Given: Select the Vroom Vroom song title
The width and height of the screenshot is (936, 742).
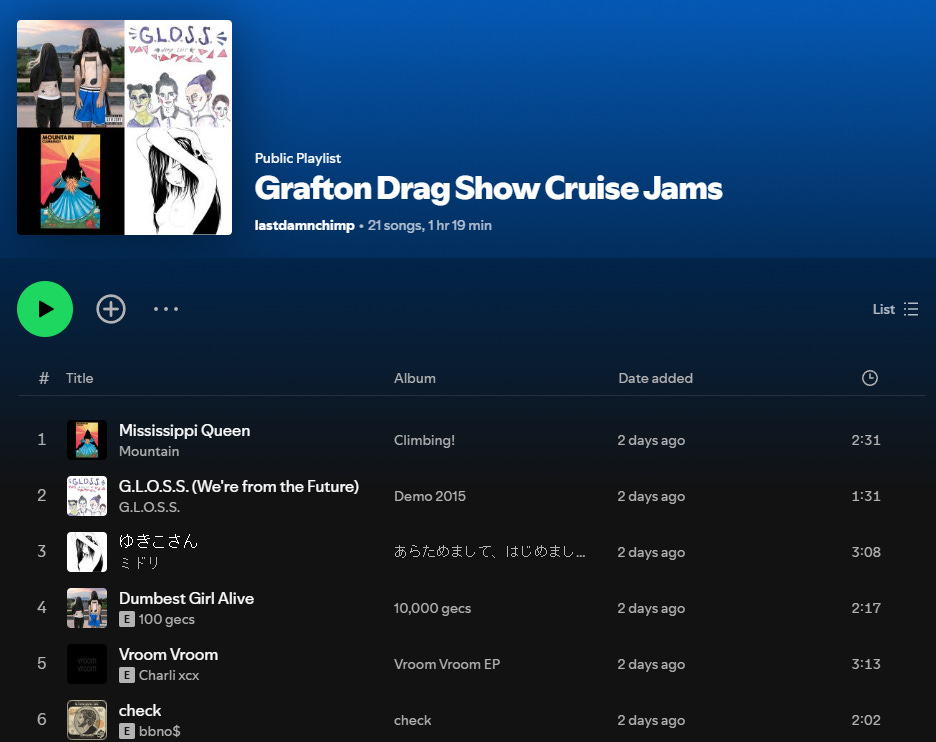Looking at the screenshot, I should coord(168,654).
